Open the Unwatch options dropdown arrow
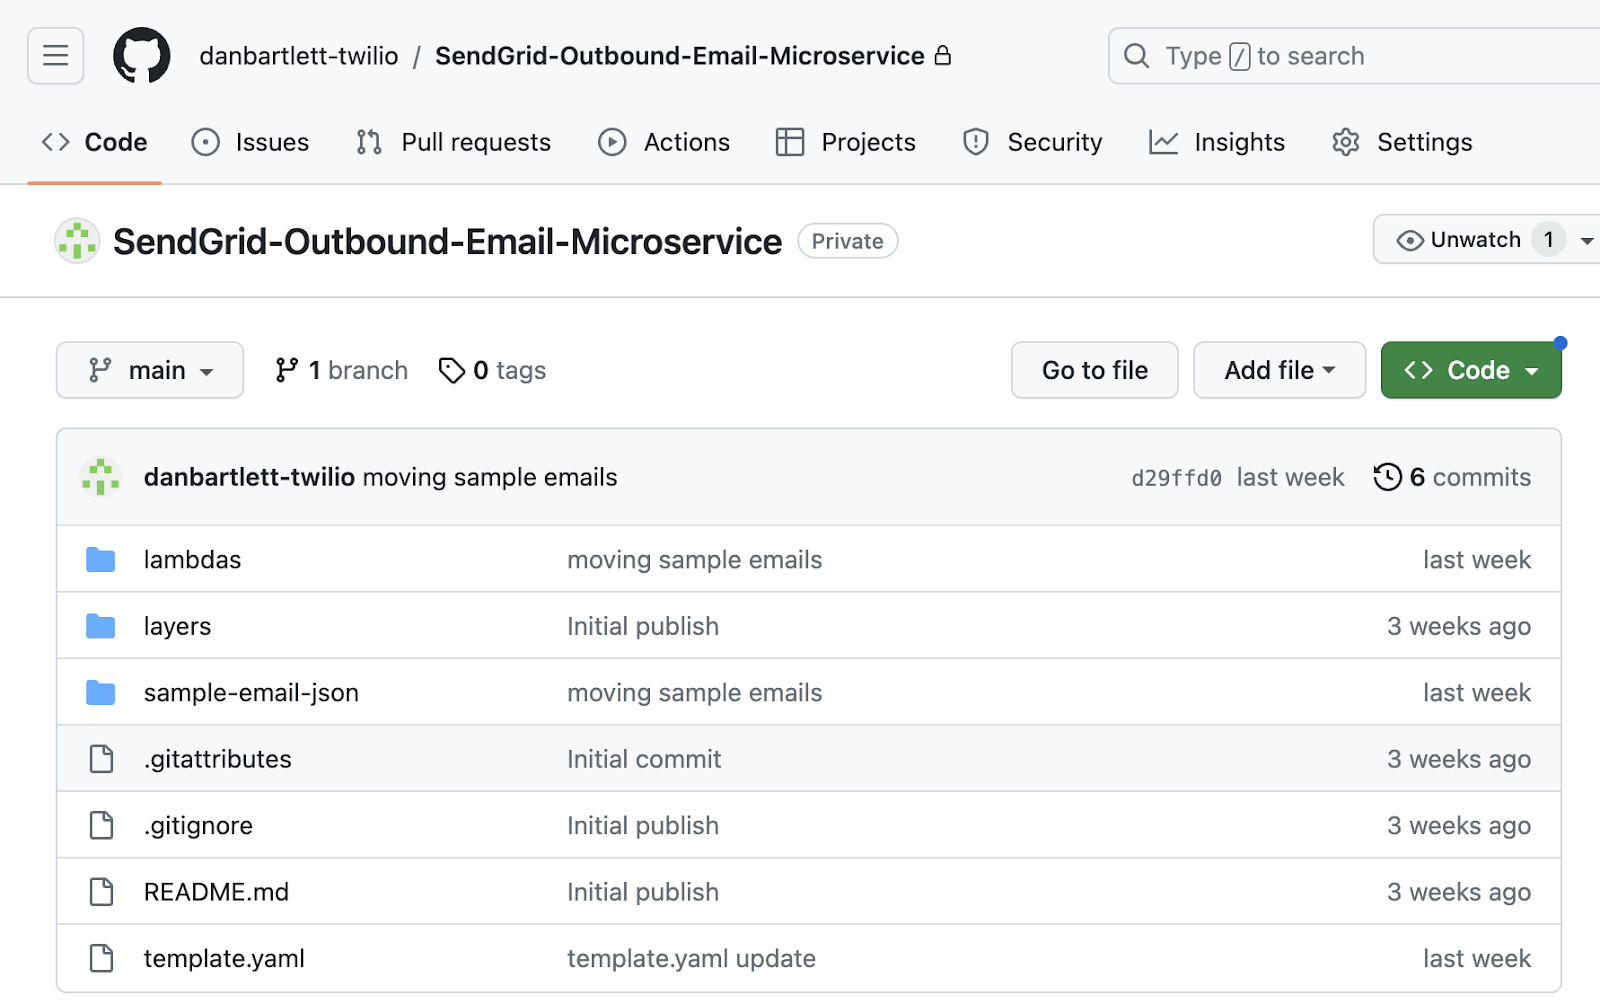The height and width of the screenshot is (1004, 1600). pos(1587,241)
